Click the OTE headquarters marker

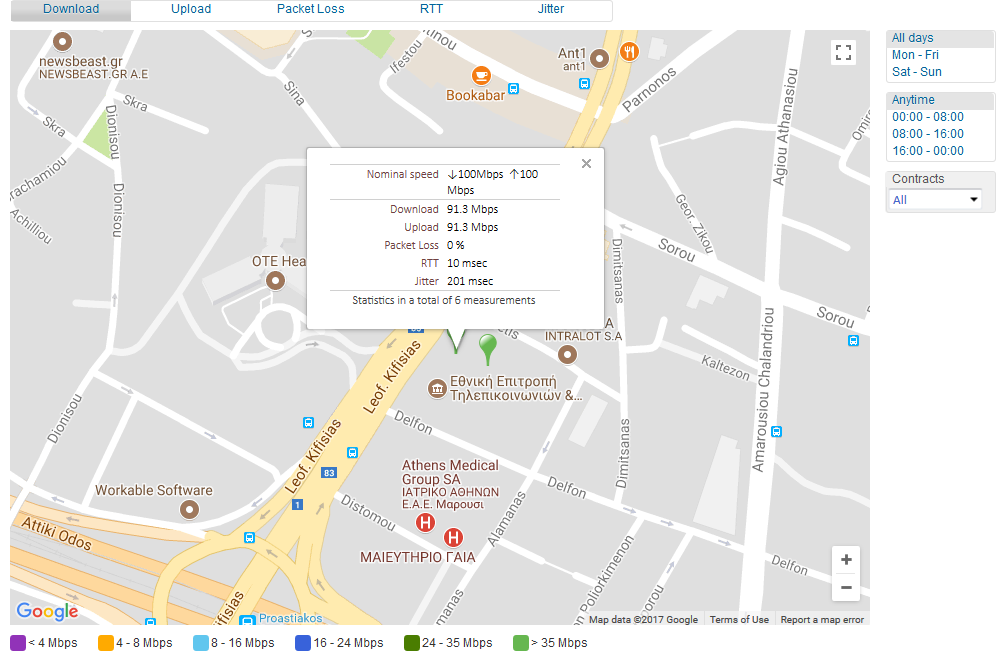pos(275,281)
